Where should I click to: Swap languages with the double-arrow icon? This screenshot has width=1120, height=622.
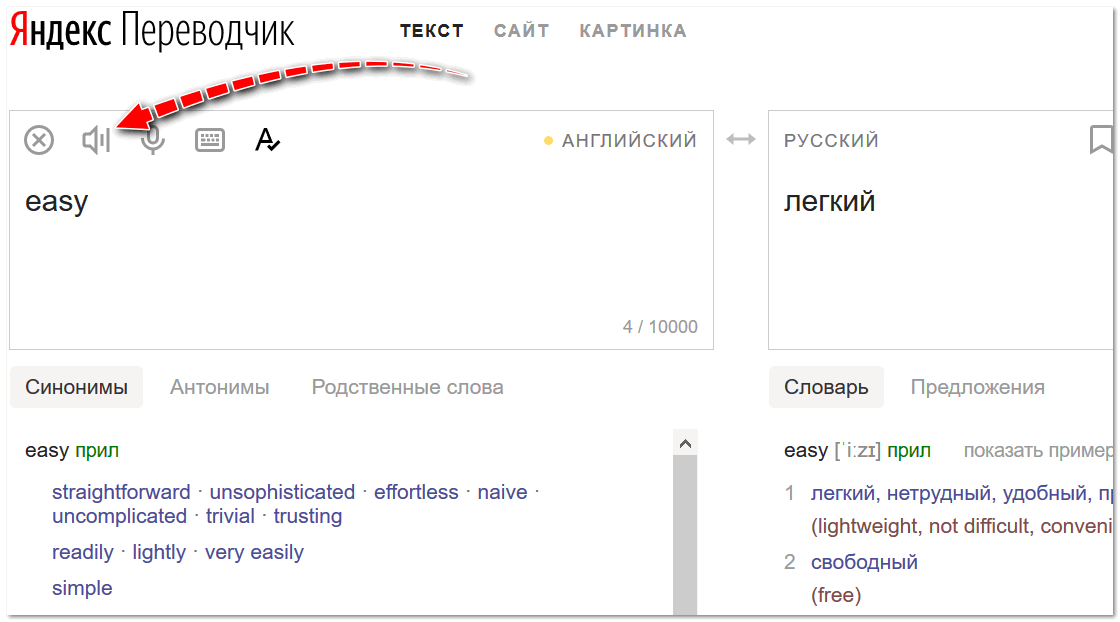click(741, 140)
